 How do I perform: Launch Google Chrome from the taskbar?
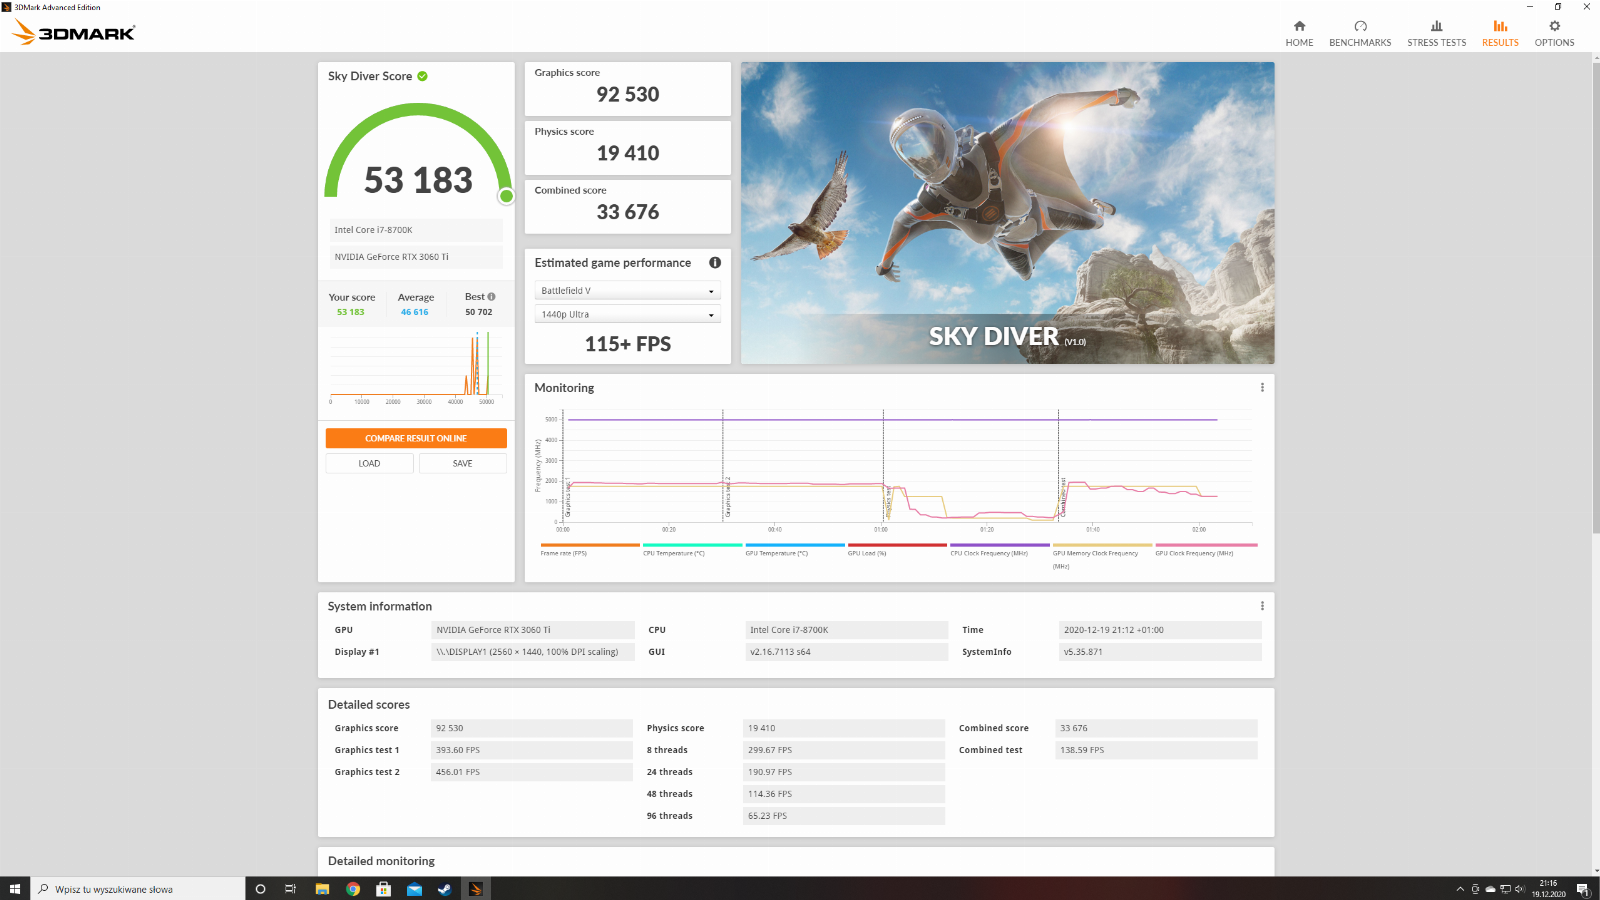[353, 889]
